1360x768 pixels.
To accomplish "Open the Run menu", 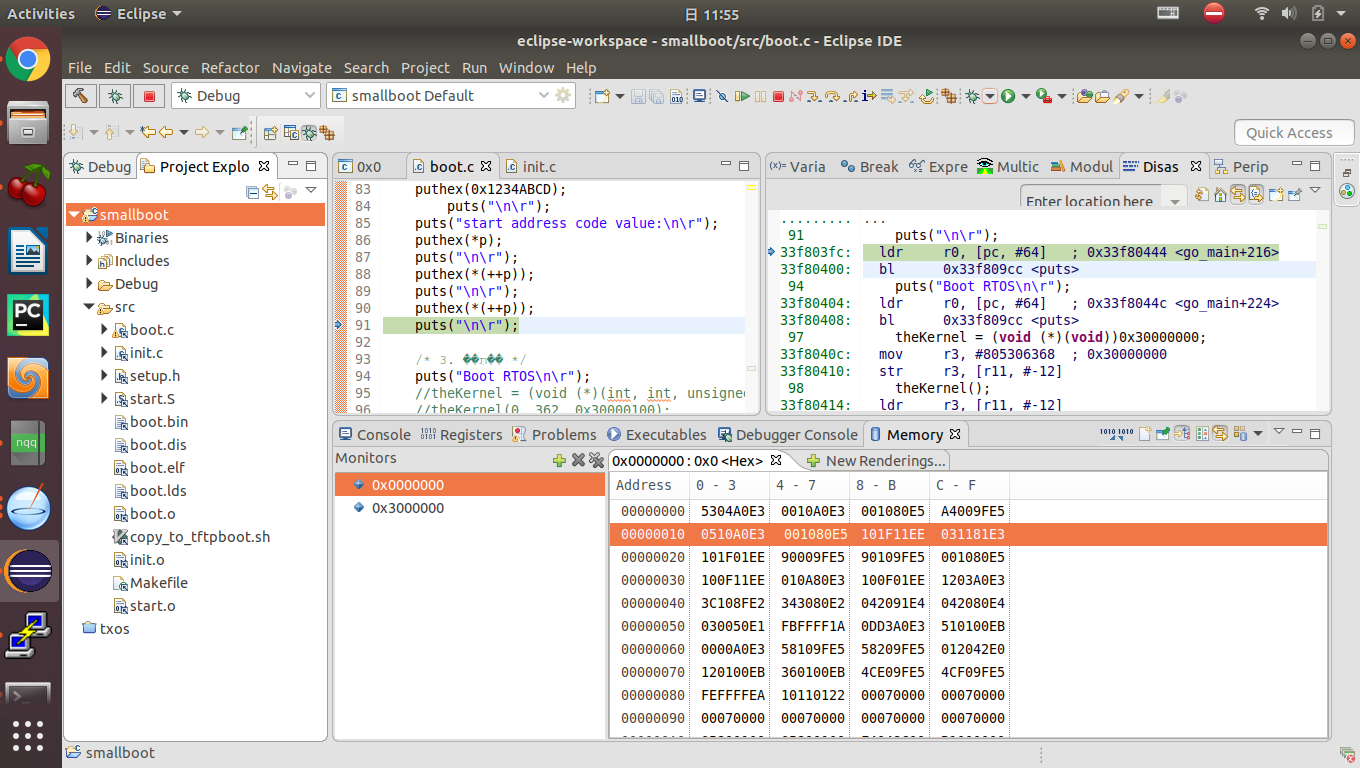I will [x=473, y=67].
